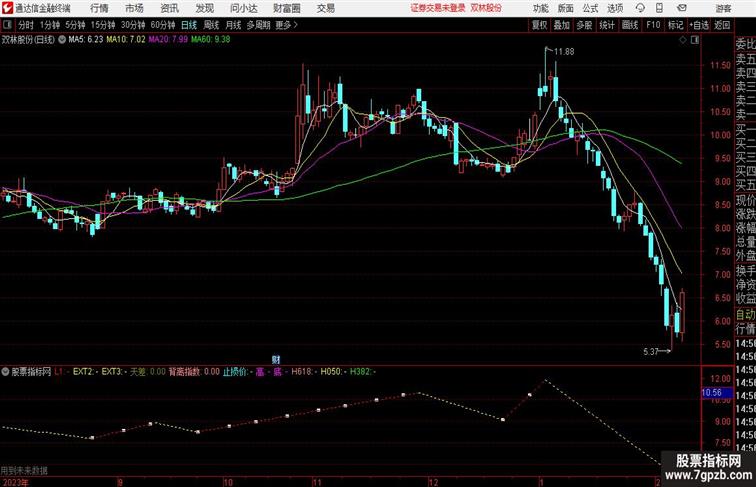Open the 画线 drawing tool
This screenshot has width=756, height=487.
(x=630, y=25)
